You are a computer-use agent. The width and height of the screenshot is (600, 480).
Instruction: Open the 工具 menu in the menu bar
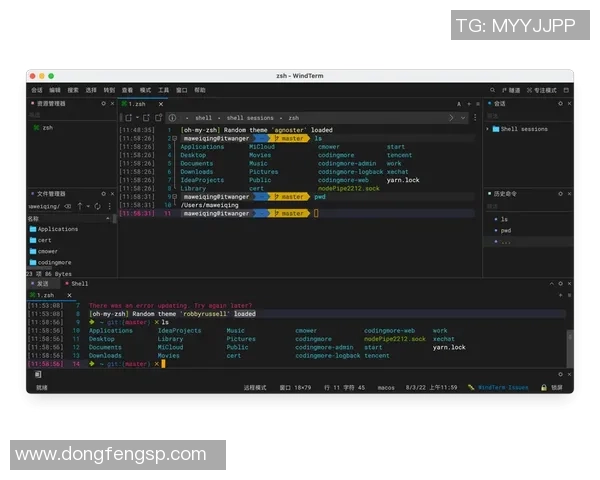click(163, 90)
